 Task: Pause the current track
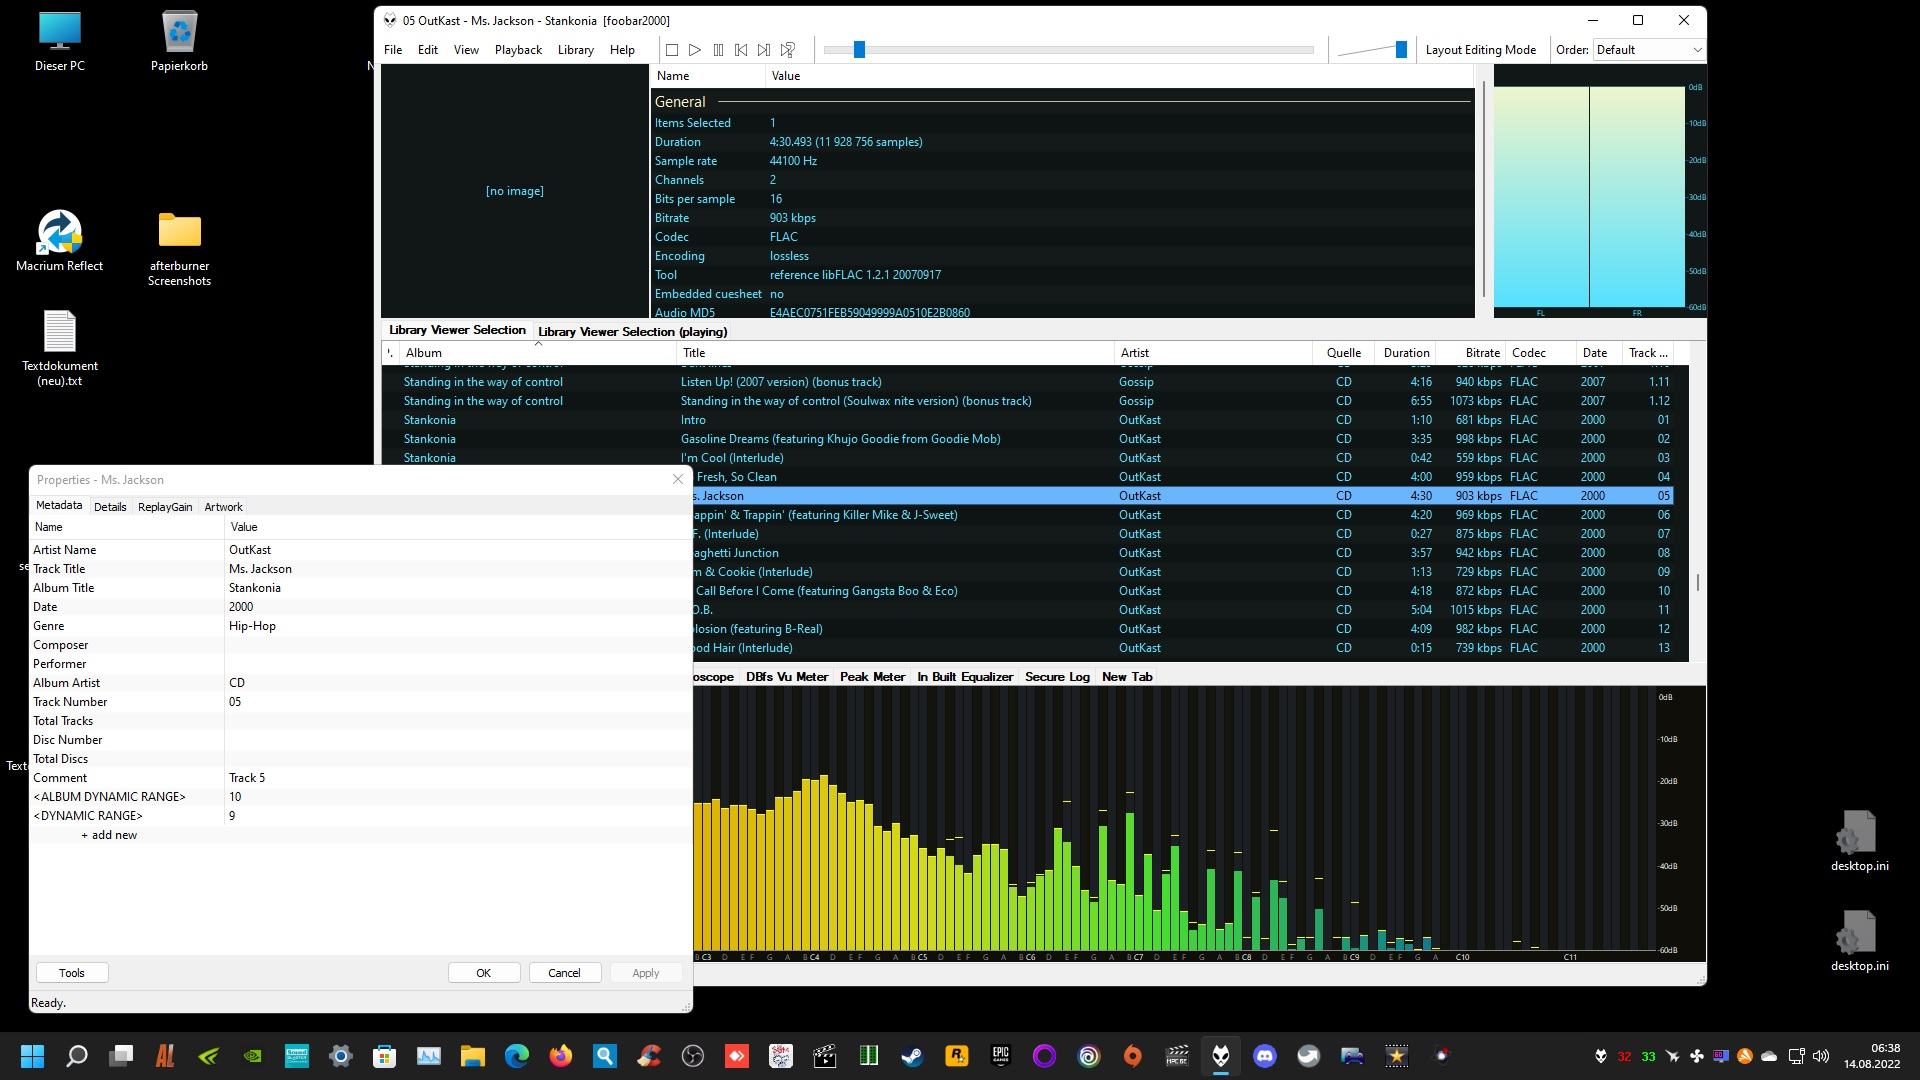(x=718, y=50)
